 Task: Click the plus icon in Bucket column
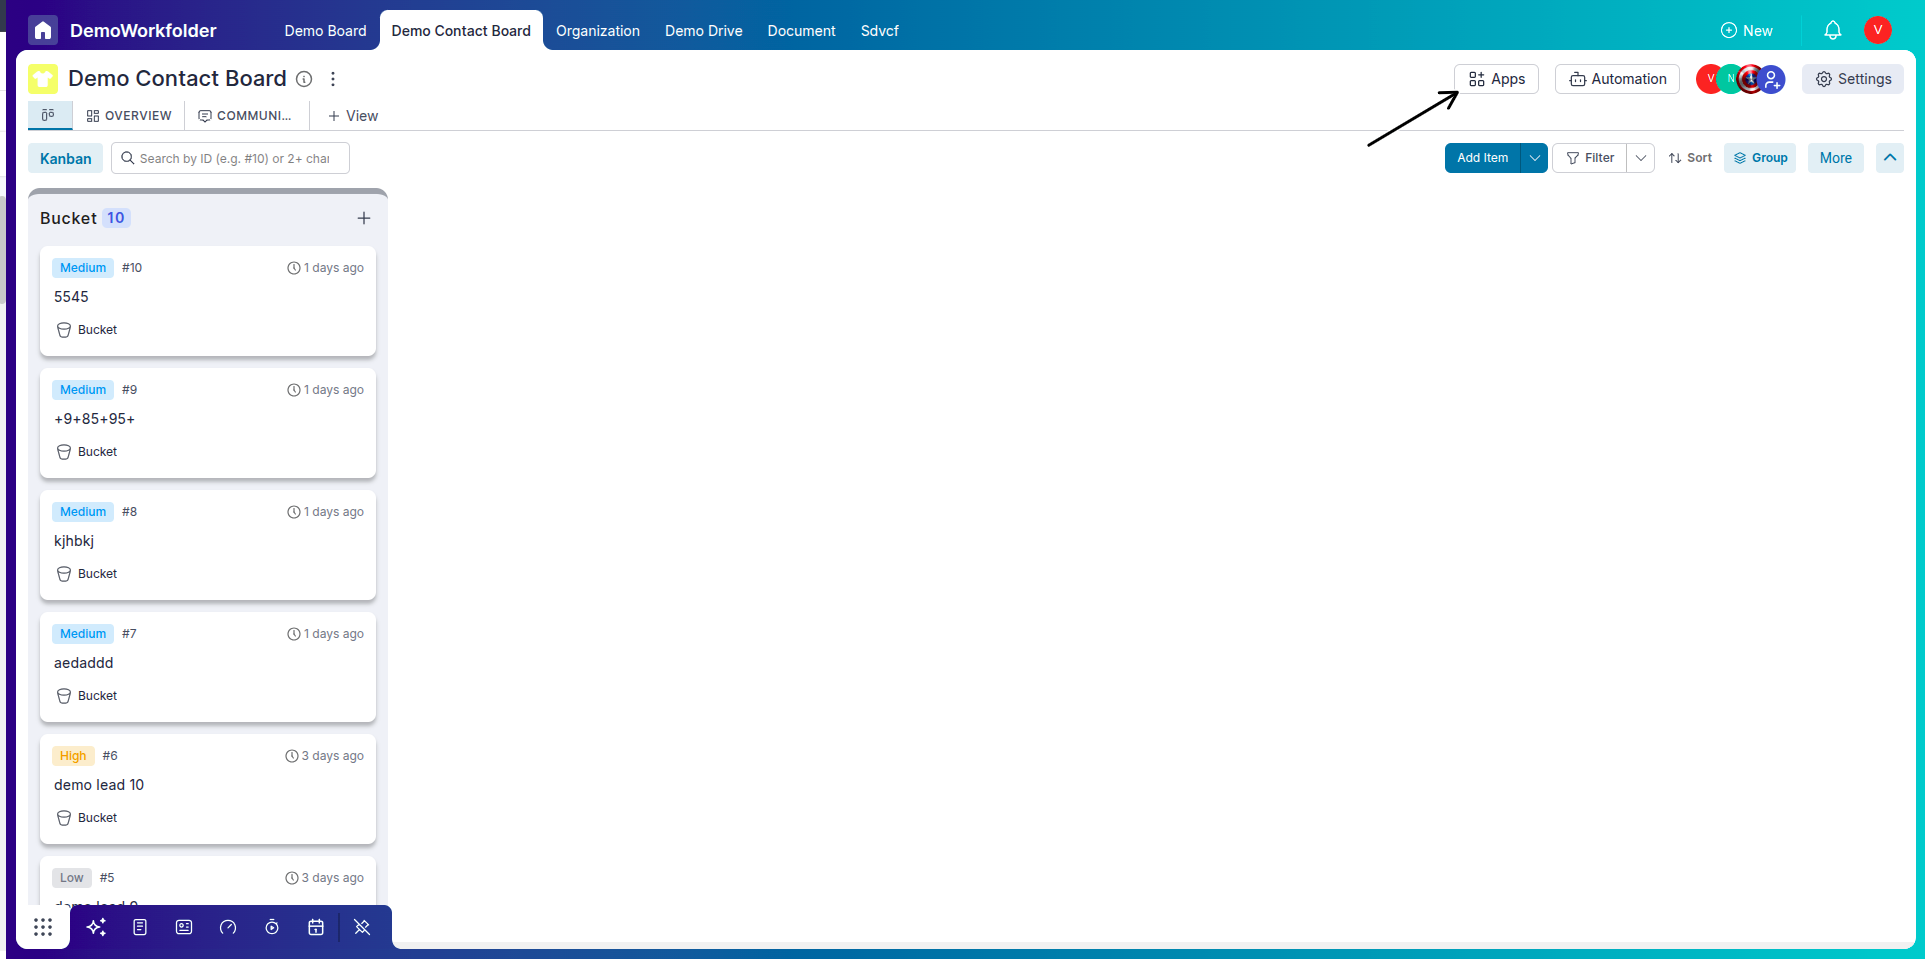(x=364, y=218)
